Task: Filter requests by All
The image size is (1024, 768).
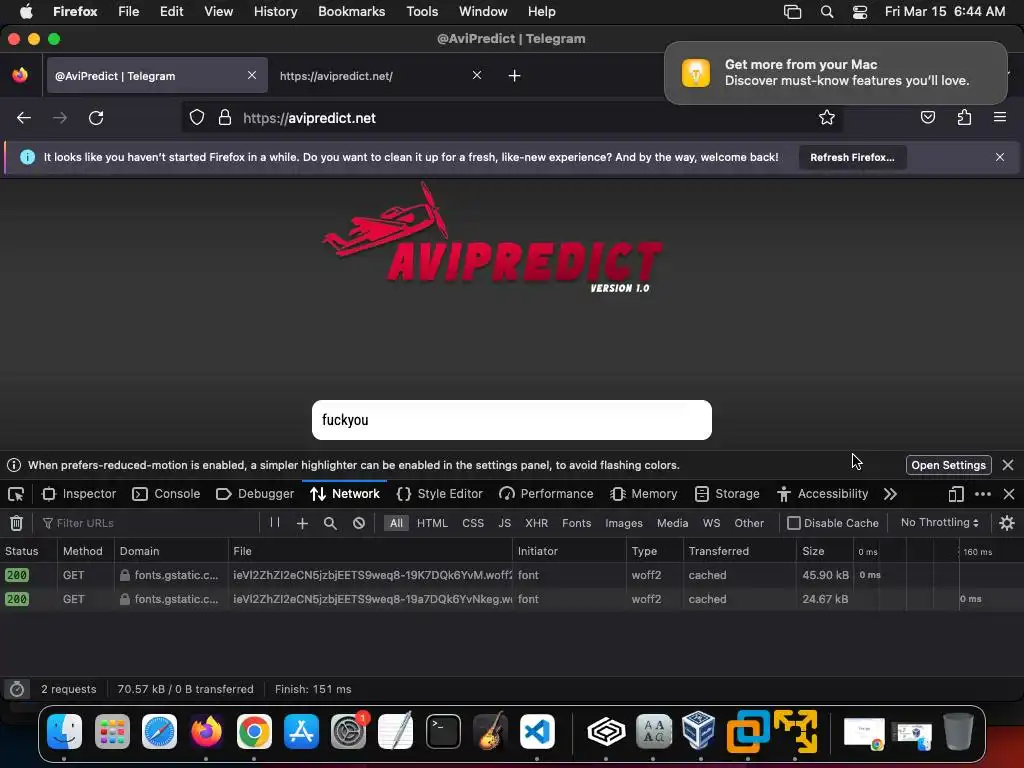Action: [x=396, y=523]
